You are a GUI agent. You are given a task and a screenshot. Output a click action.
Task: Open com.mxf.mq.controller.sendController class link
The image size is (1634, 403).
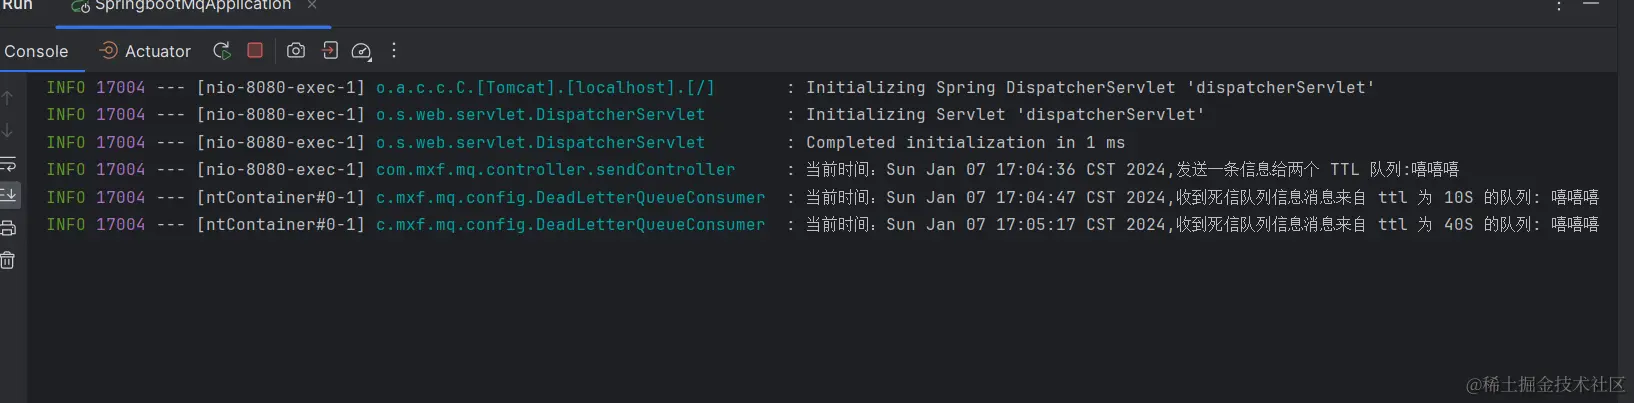[x=555, y=170]
